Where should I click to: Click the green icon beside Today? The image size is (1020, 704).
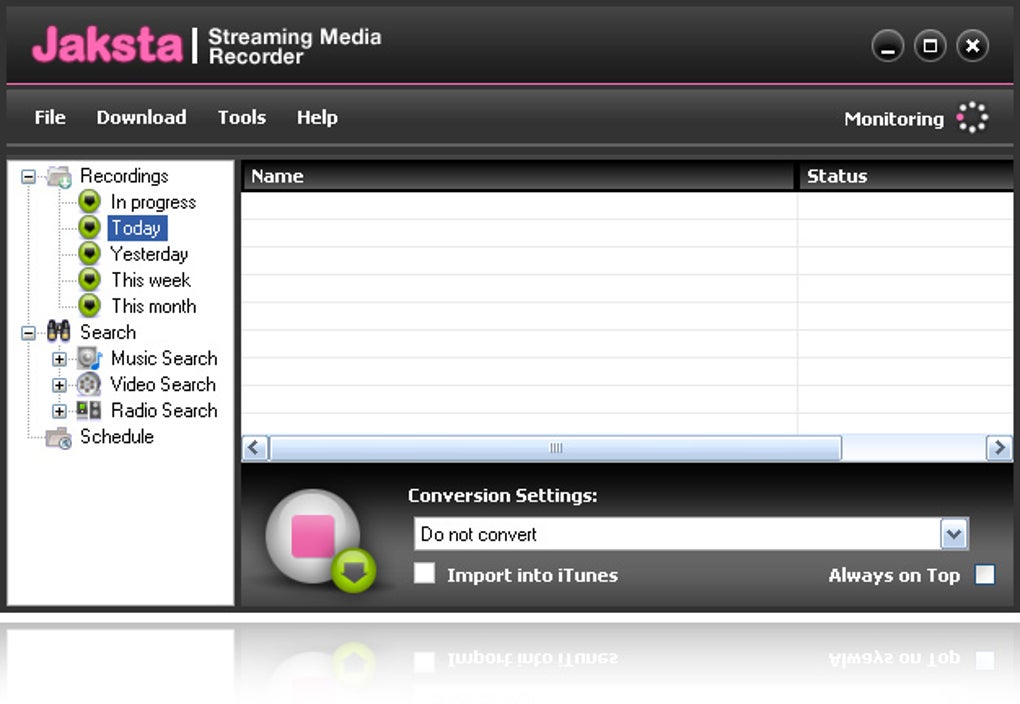tap(90, 228)
